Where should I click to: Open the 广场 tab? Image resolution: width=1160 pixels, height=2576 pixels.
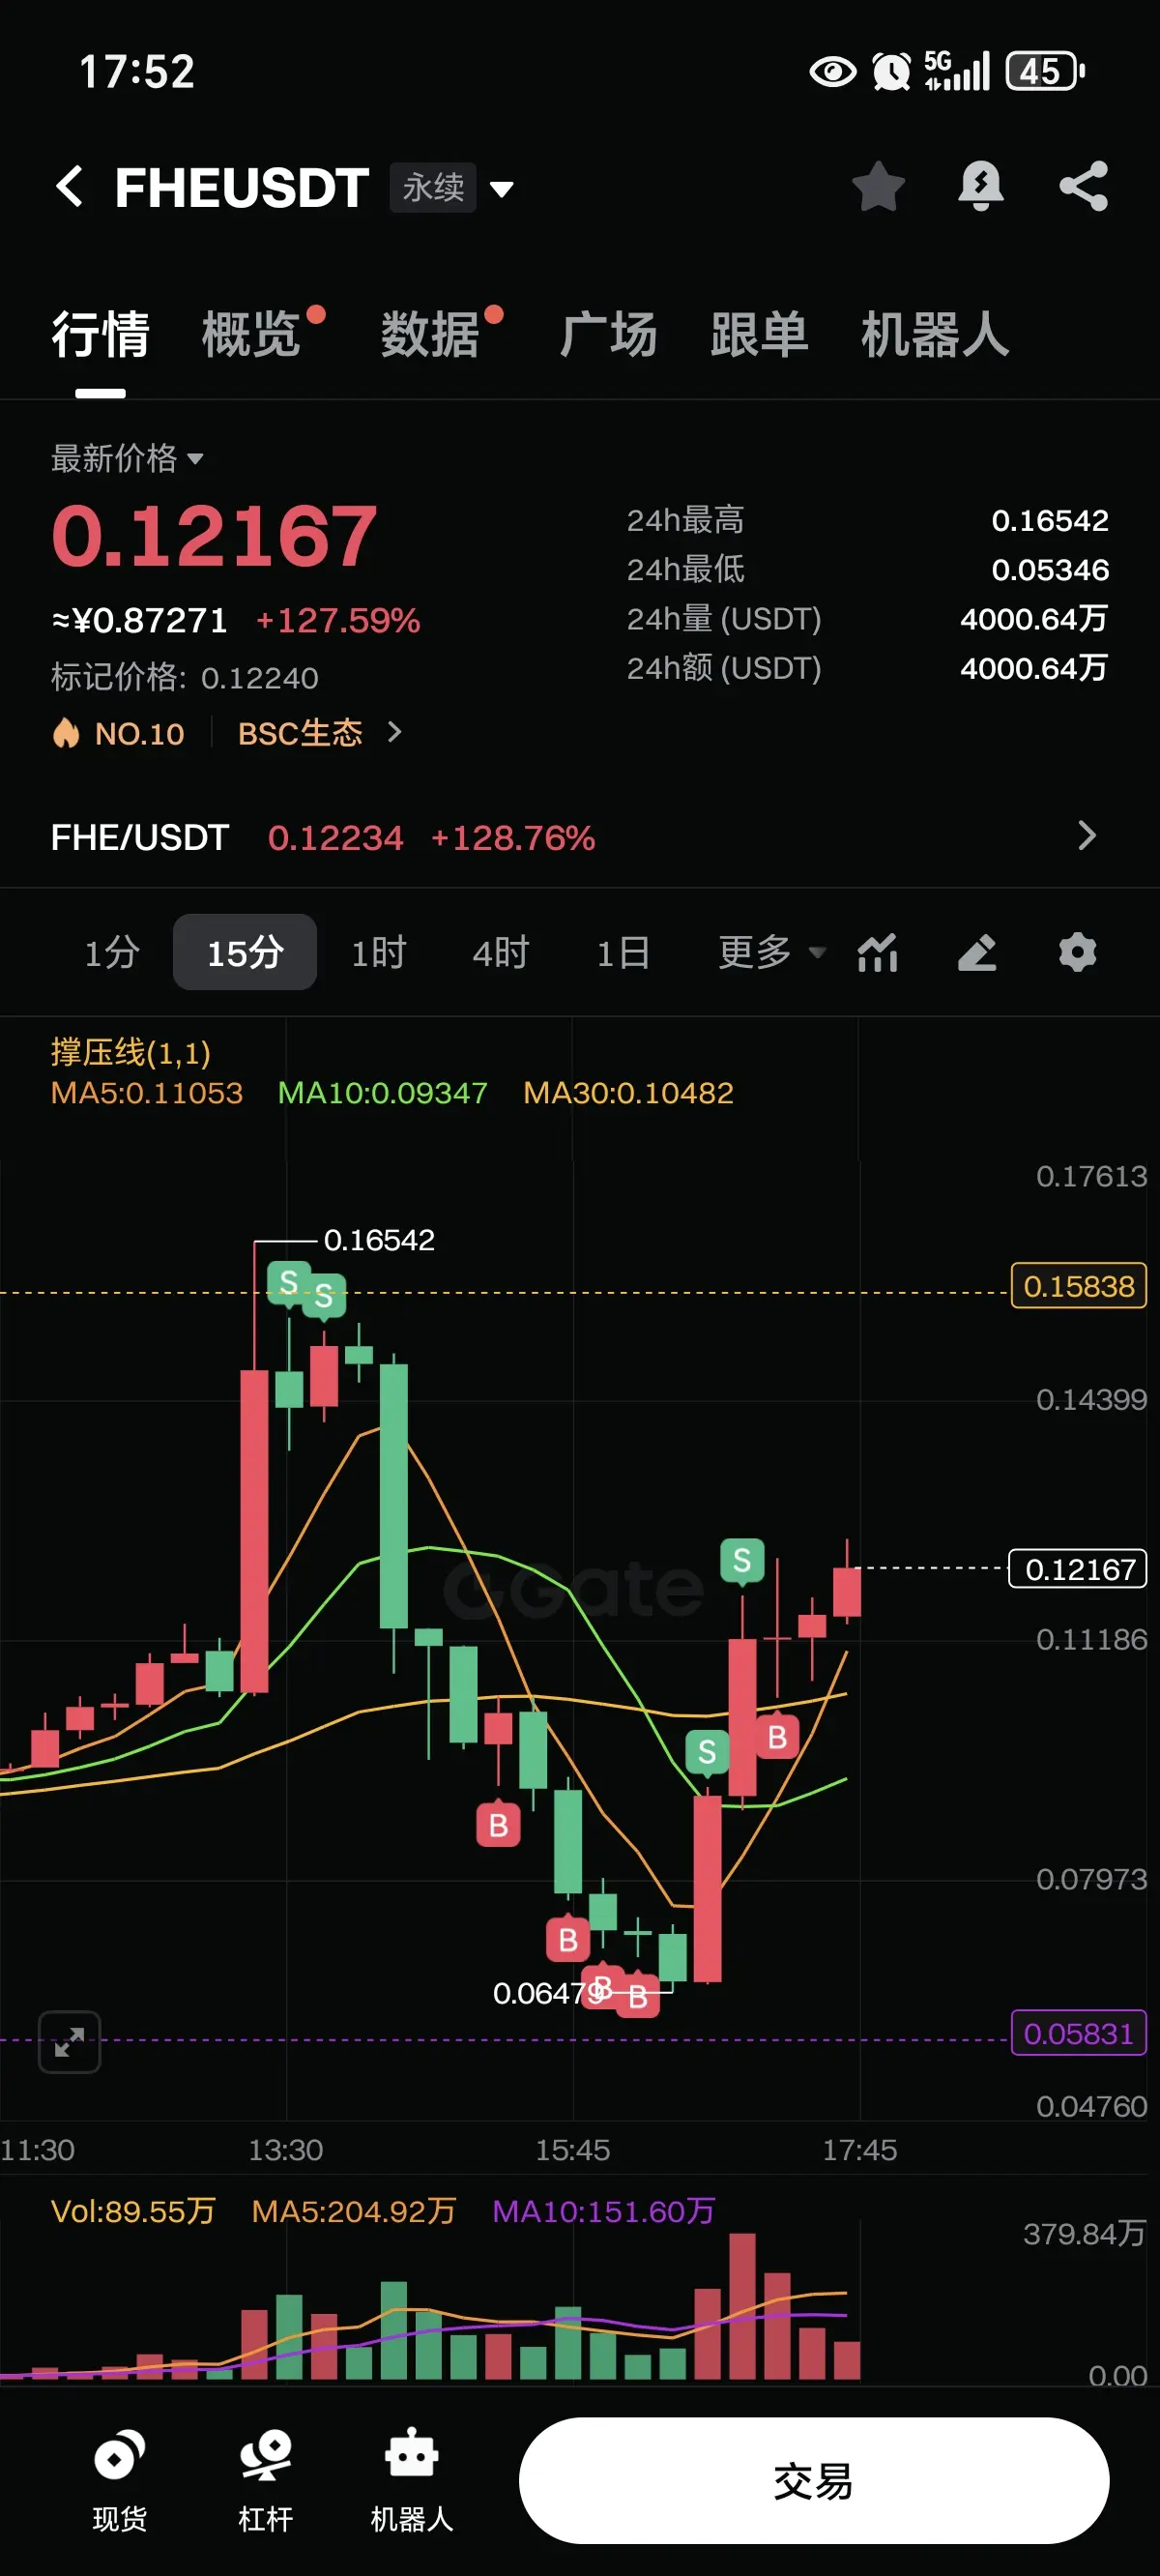pos(608,334)
